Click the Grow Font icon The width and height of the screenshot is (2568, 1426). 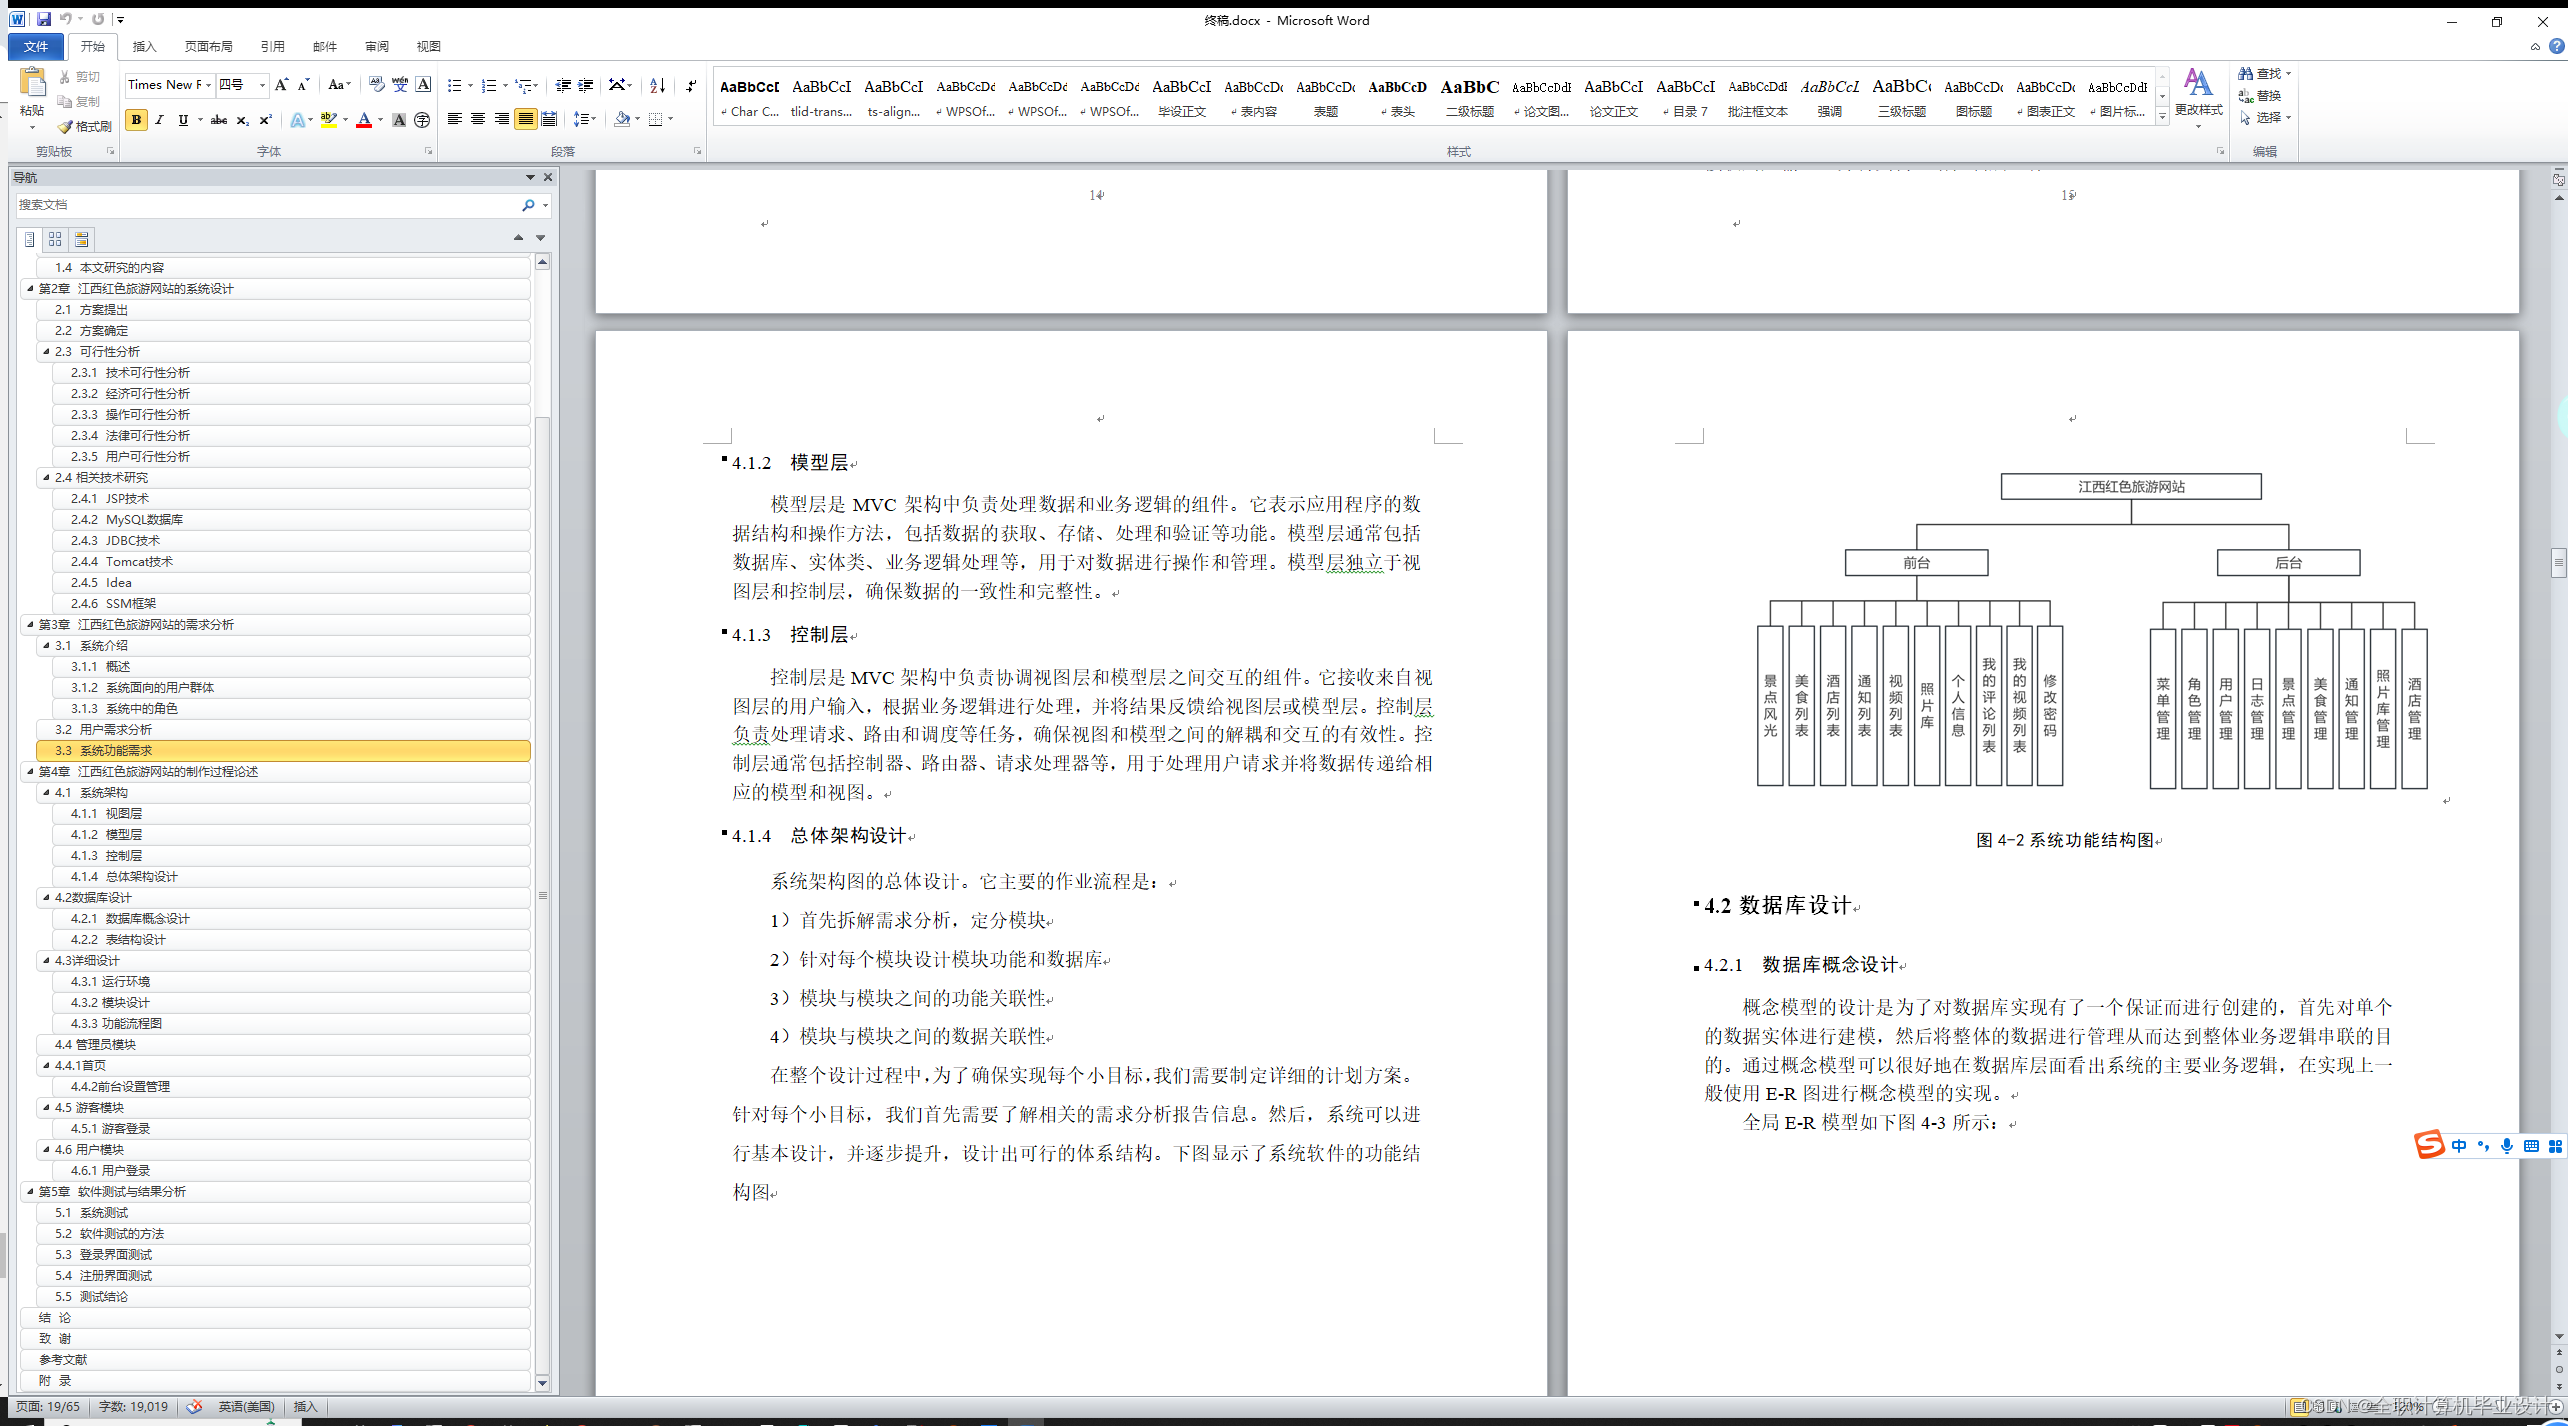[x=282, y=85]
